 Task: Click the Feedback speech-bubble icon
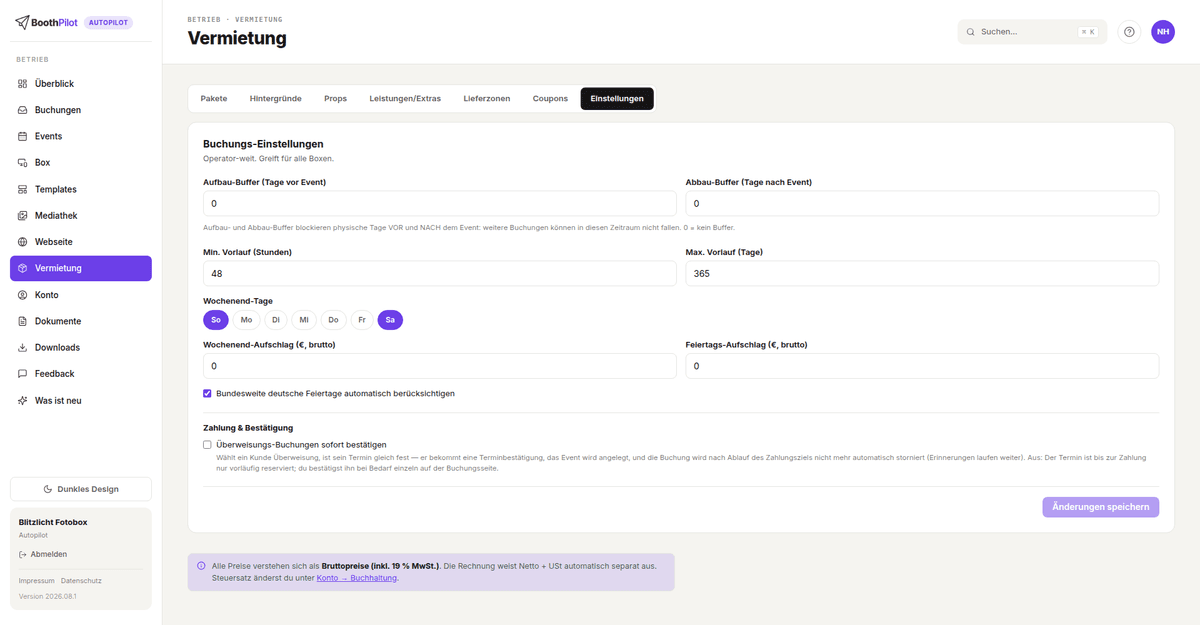pos(23,373)
